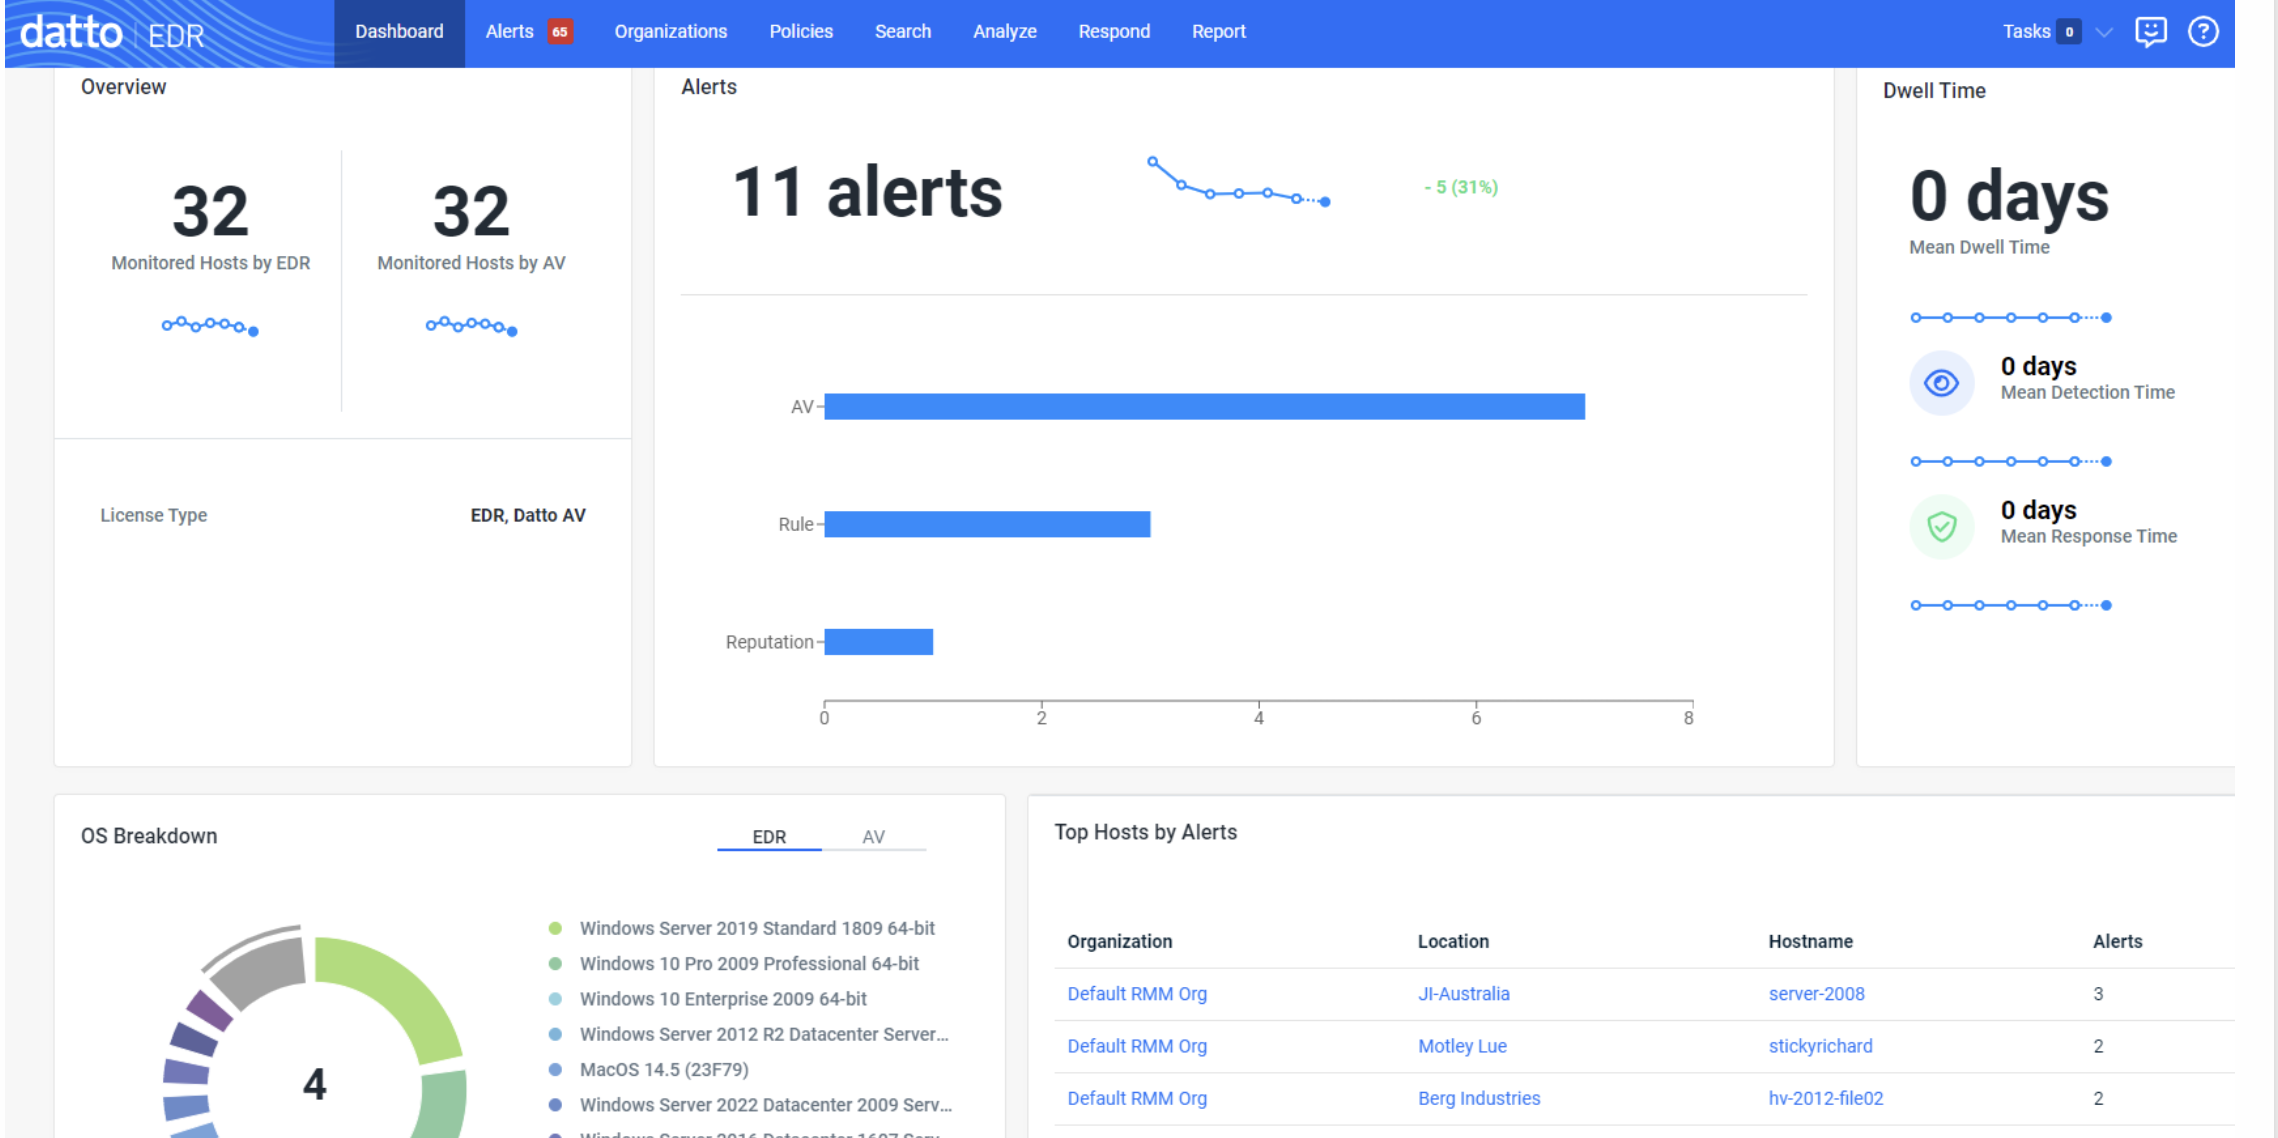Click the Mean Response Time sparkline
2278x1138 pixels.
2011,606
